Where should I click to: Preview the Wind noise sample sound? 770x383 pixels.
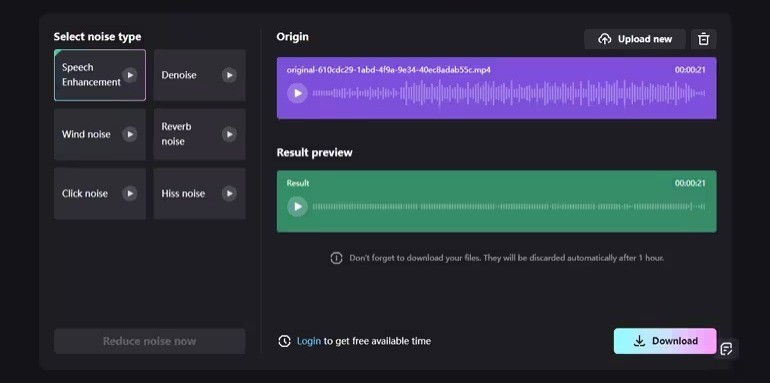(130, 134)
